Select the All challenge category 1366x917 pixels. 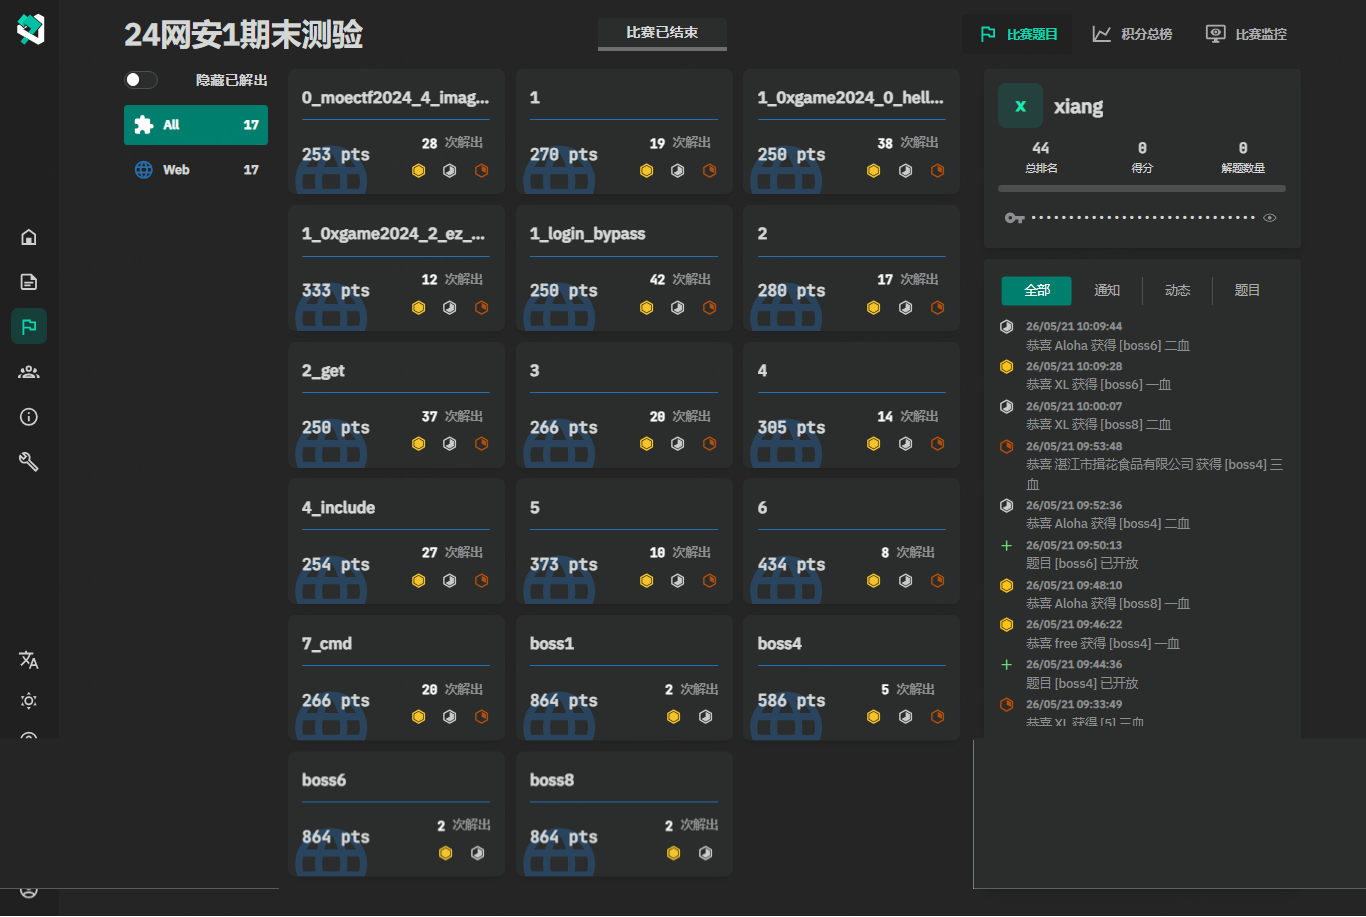196,125
